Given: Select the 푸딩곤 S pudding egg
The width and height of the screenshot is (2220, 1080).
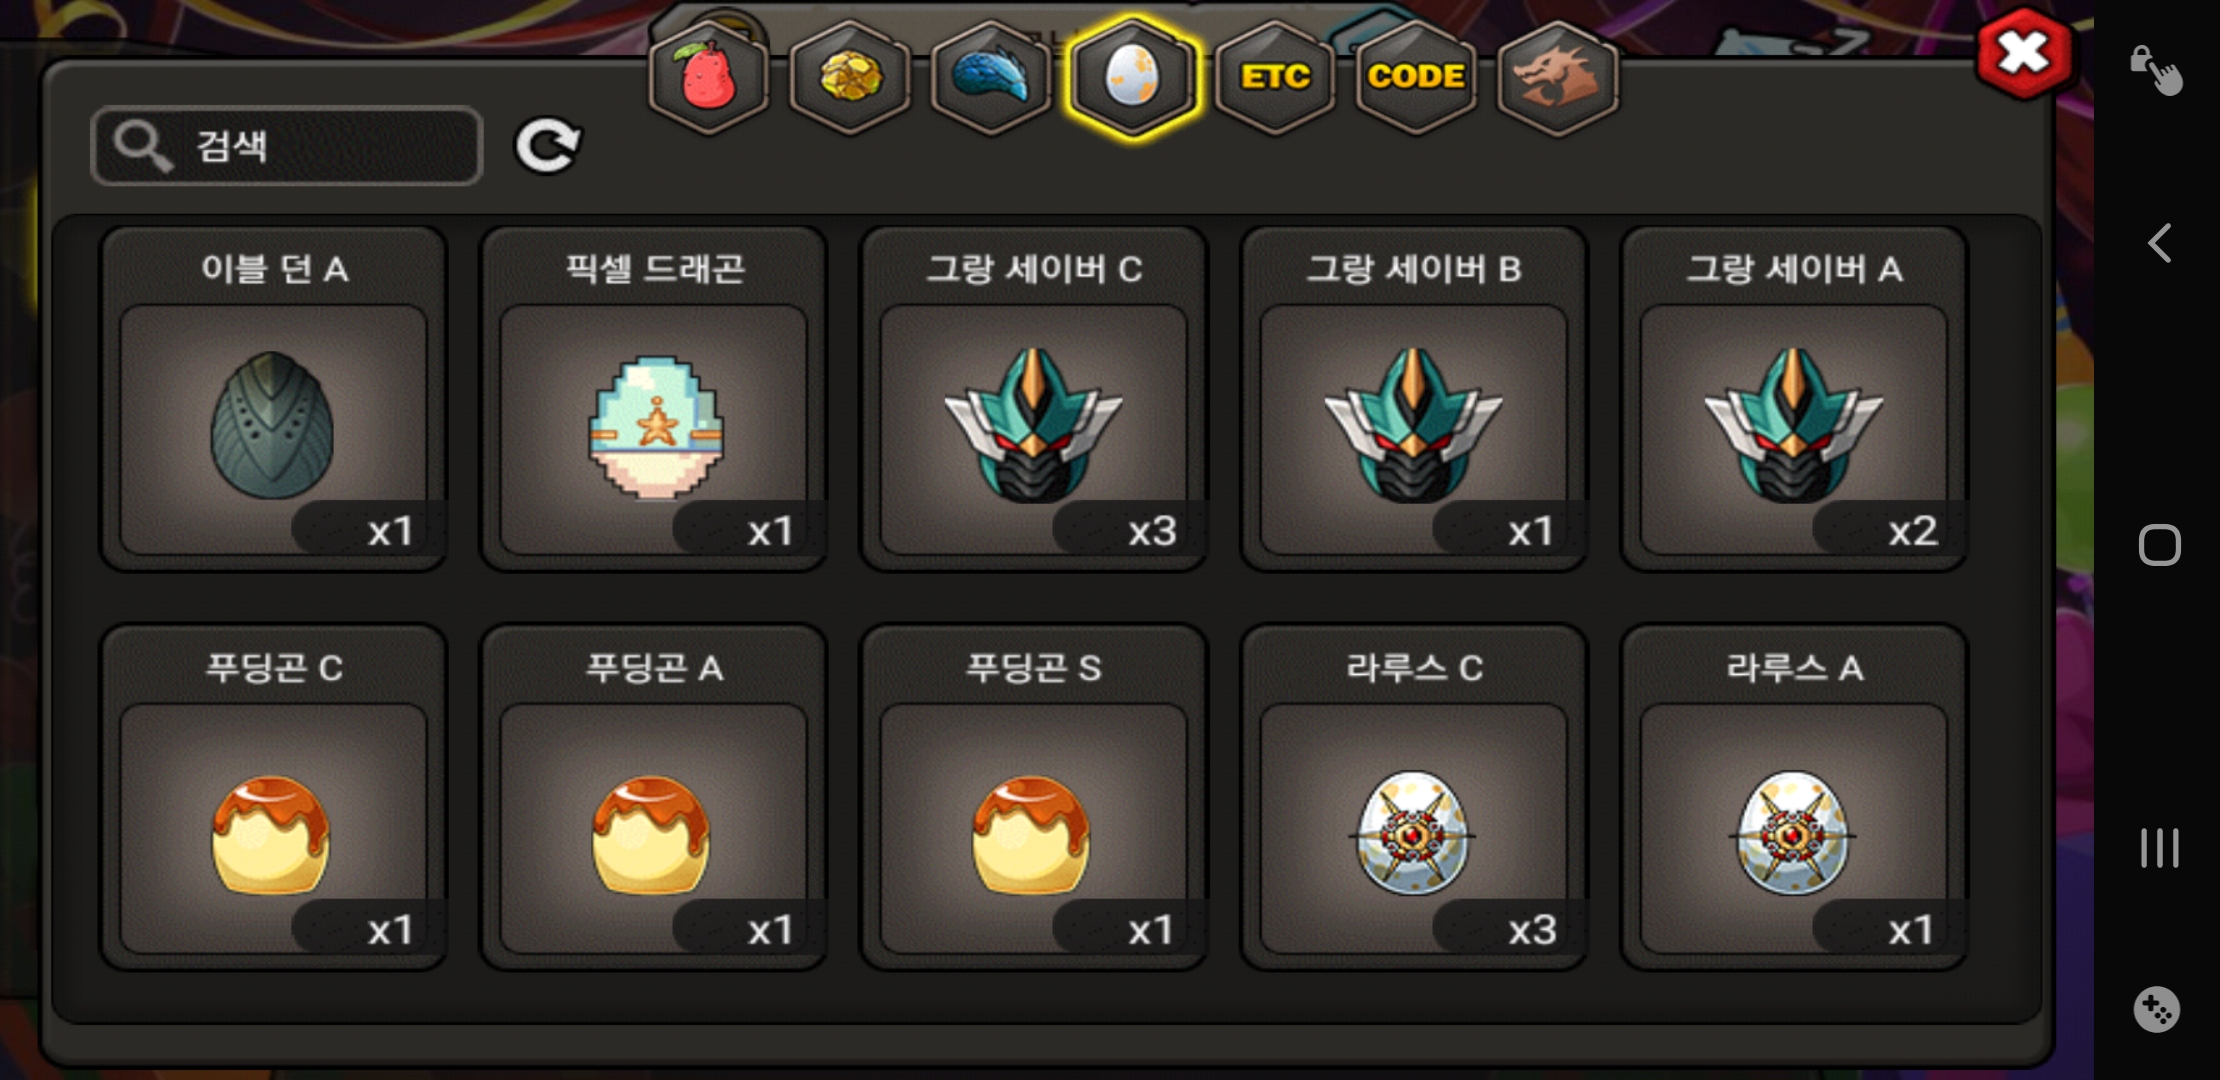Looking at the screenshot, I should (x=1033, y=797).
